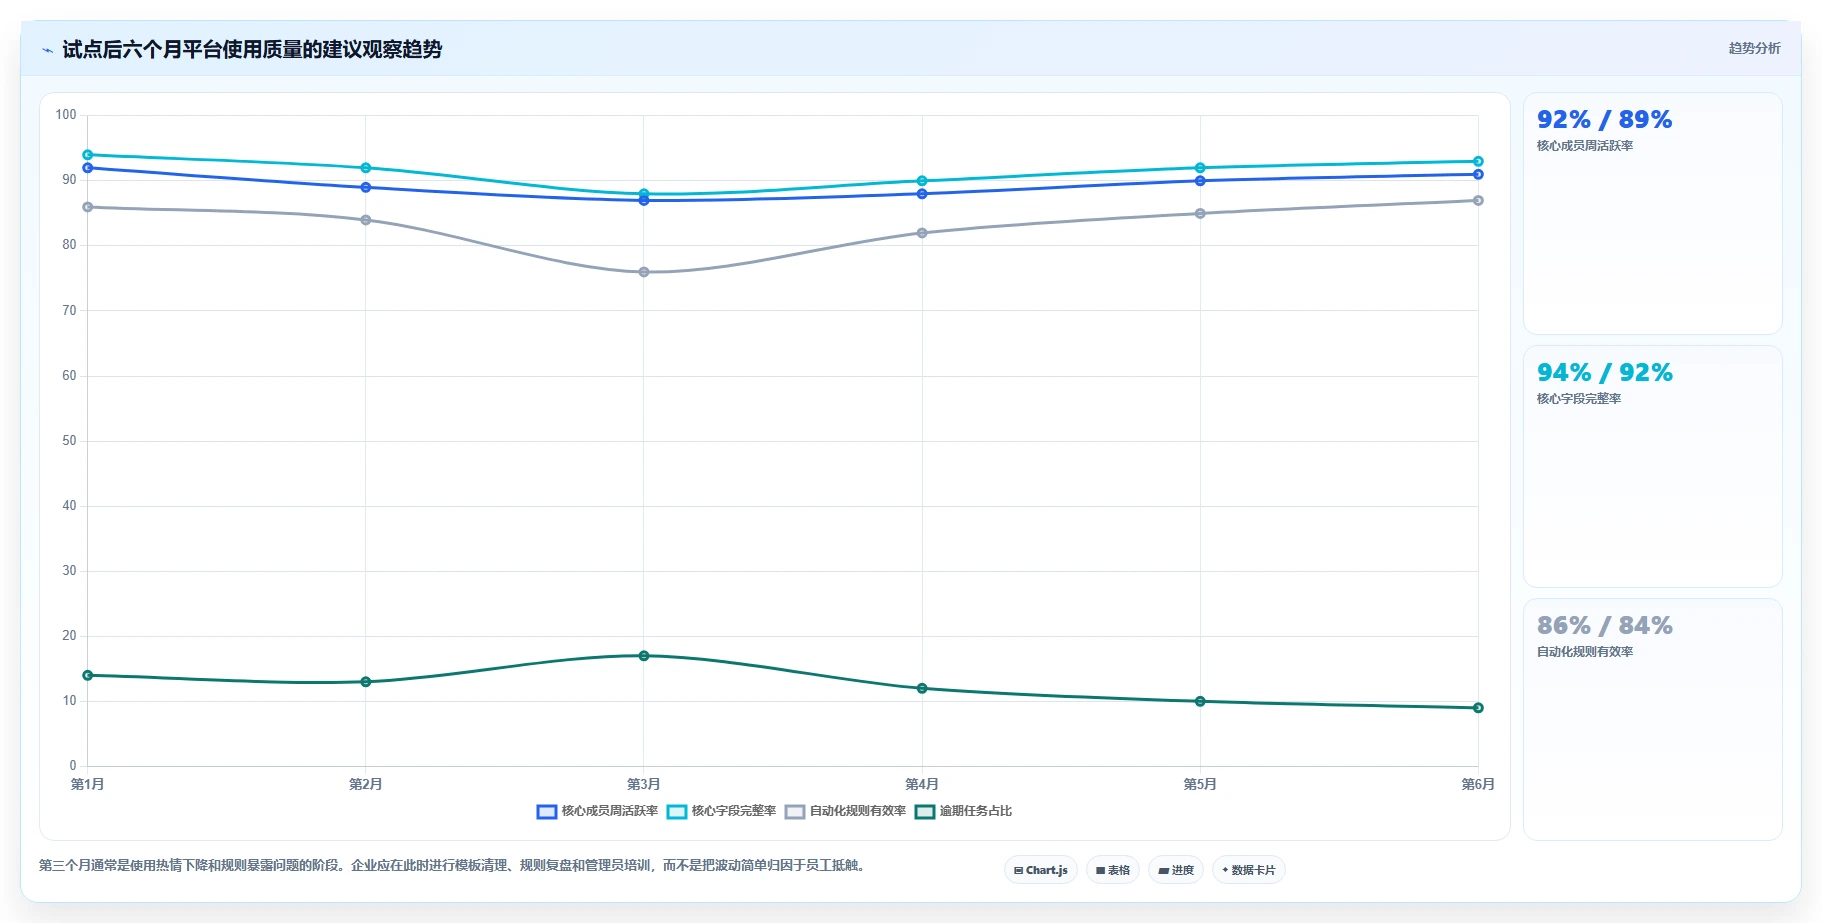Select the 第4月 point on 逾期任务占比 line
Viewport: 1822px width, 923px height.
[922, 688]
